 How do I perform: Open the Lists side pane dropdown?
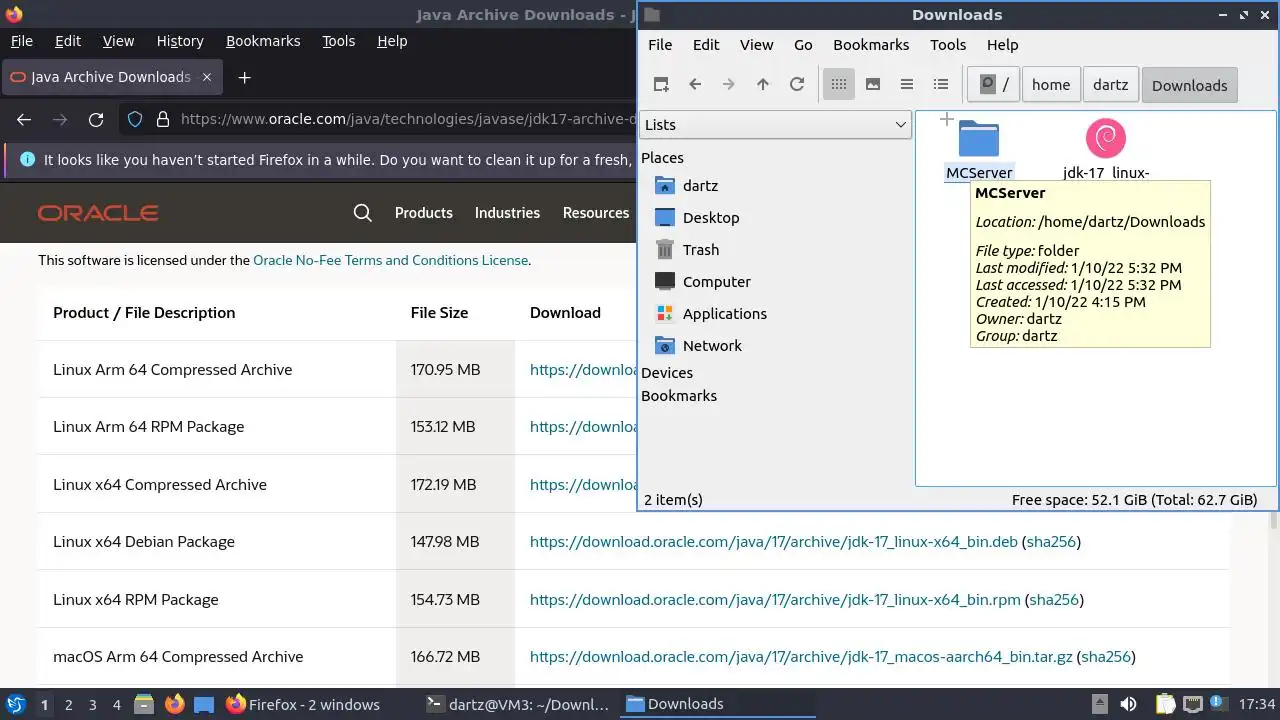[775, 124]
